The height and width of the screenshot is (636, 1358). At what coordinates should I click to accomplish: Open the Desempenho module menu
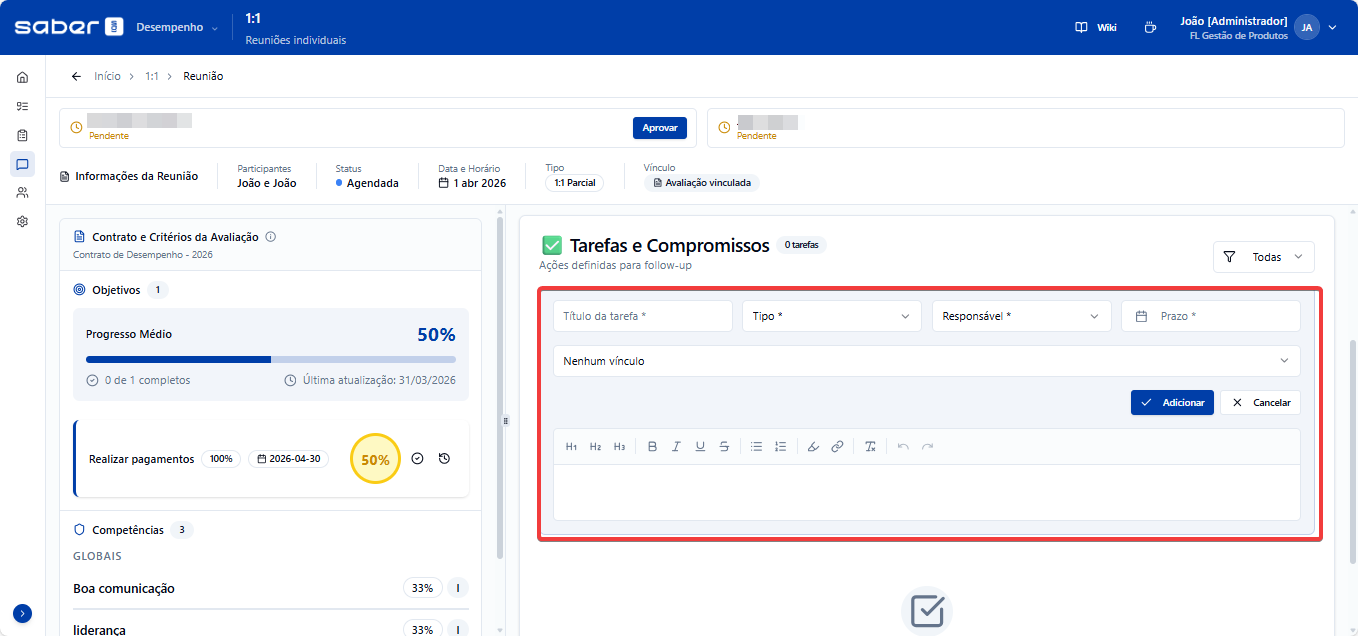pyautogui.click(x=177, y=28)
